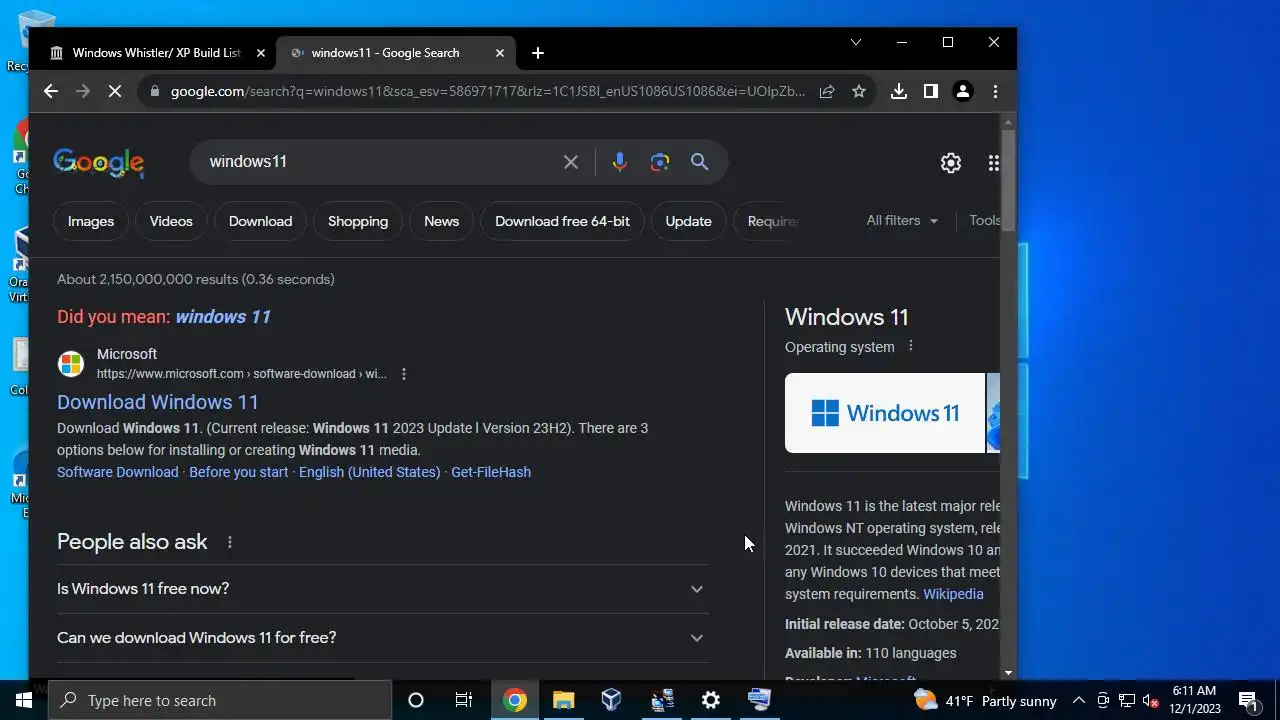
Task: Open notification center icon
Action: pos(1248,700)
